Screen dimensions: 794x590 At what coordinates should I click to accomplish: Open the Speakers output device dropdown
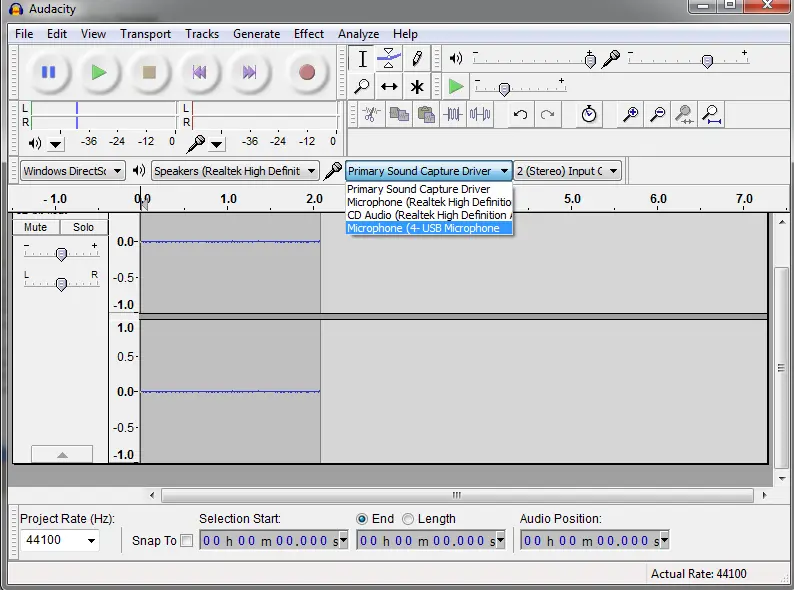coord(235,171)
